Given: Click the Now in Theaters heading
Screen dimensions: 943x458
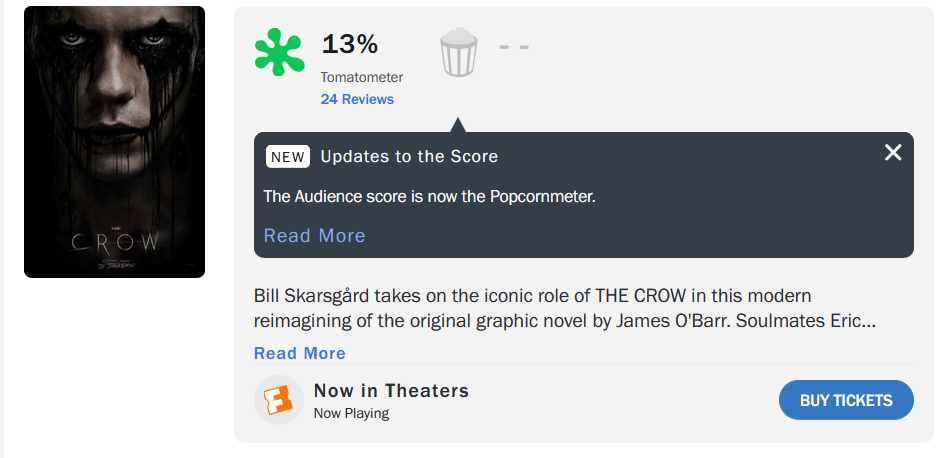Looking at the screenshot, I should pyautogui.click(x=392, y=391).
